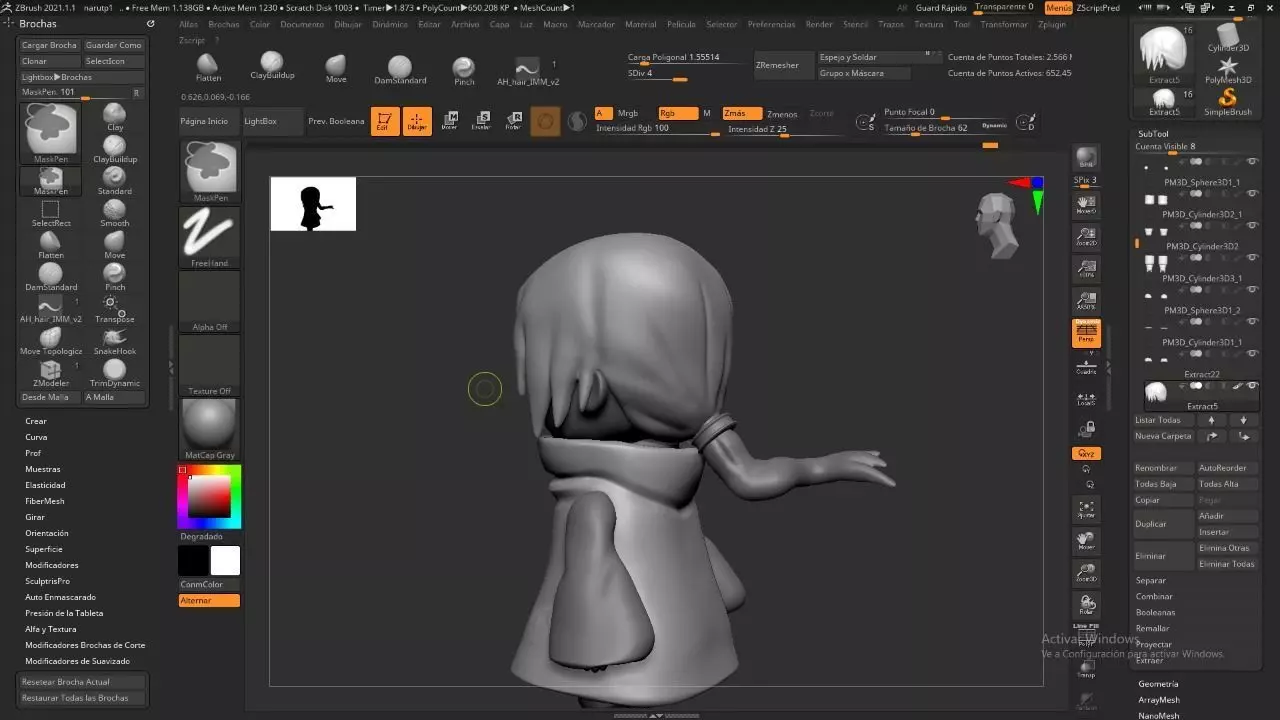Screen dimensions: 1280x720
Task: Open the Material menu
Action: 640,24
